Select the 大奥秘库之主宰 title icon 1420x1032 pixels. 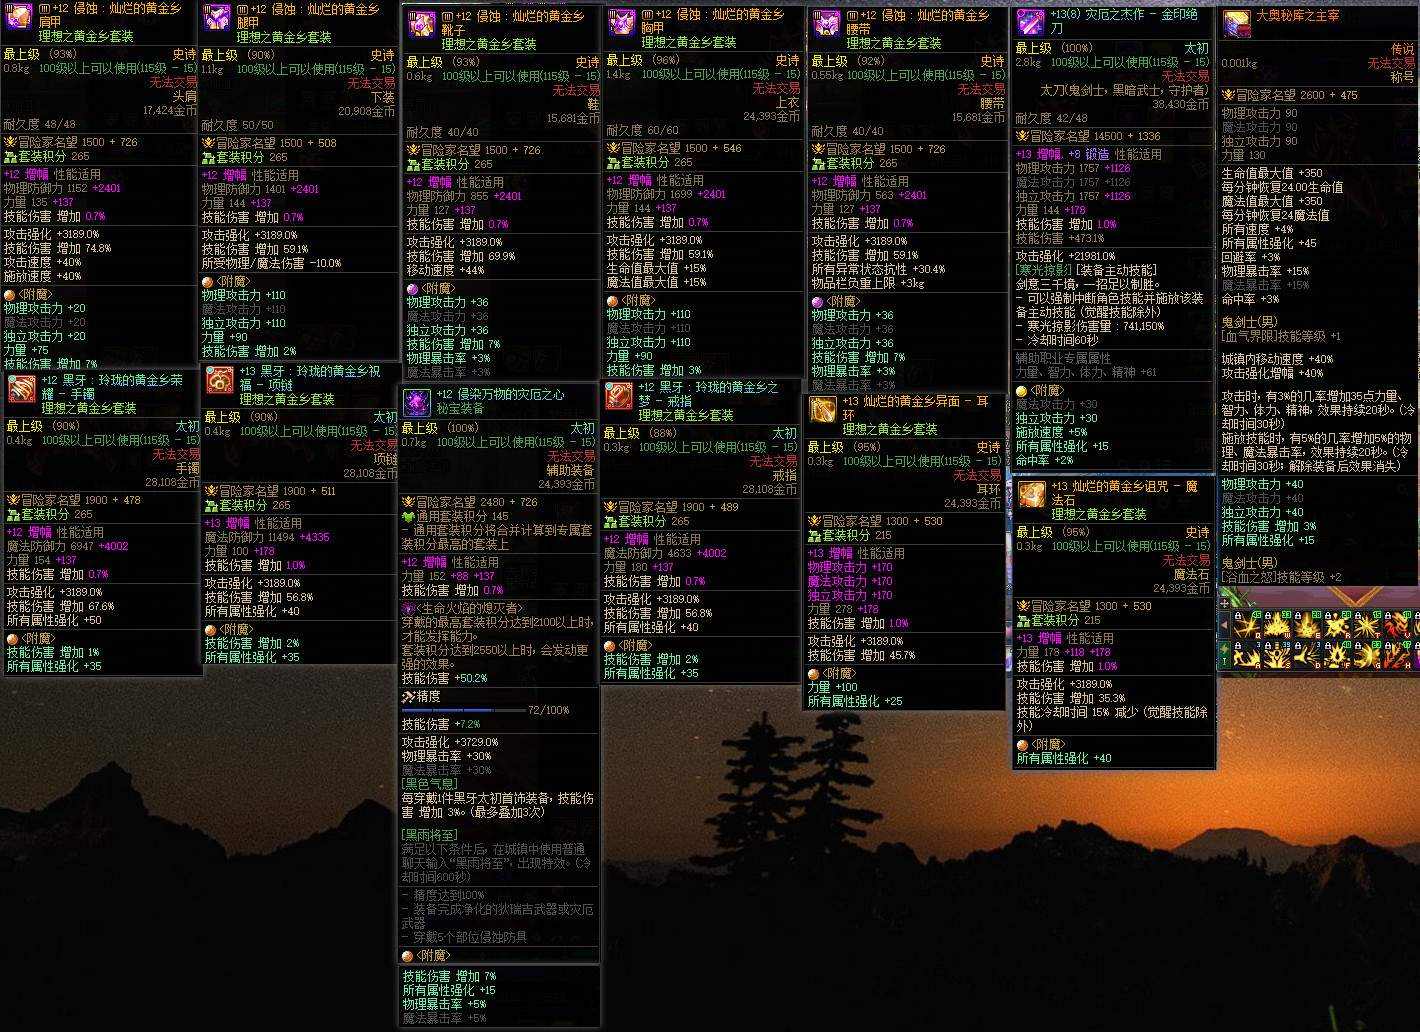1237,24
